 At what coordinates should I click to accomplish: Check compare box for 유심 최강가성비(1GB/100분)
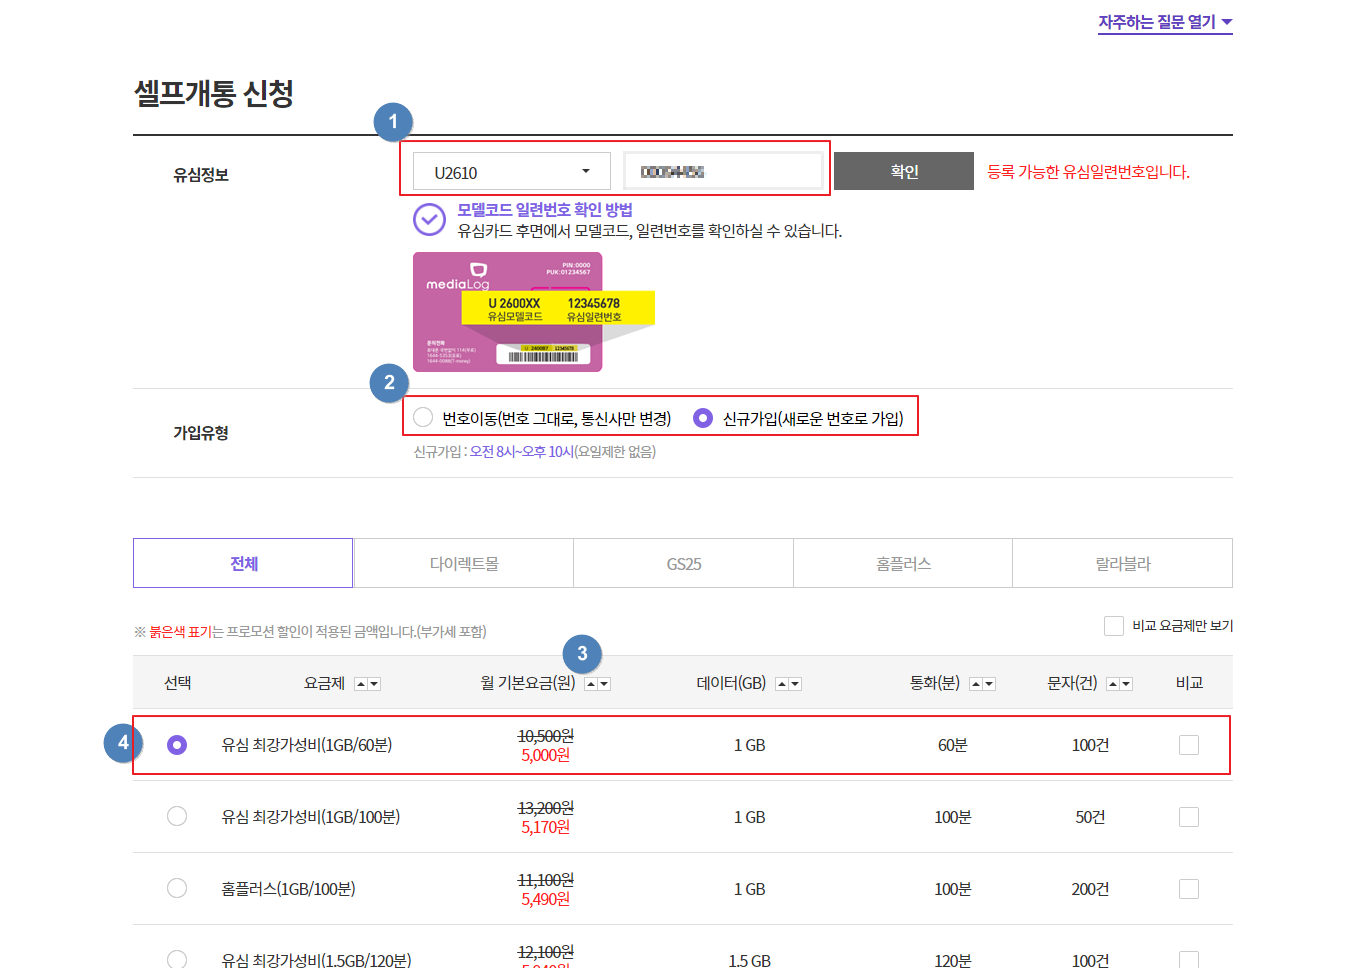(1189, 817)
